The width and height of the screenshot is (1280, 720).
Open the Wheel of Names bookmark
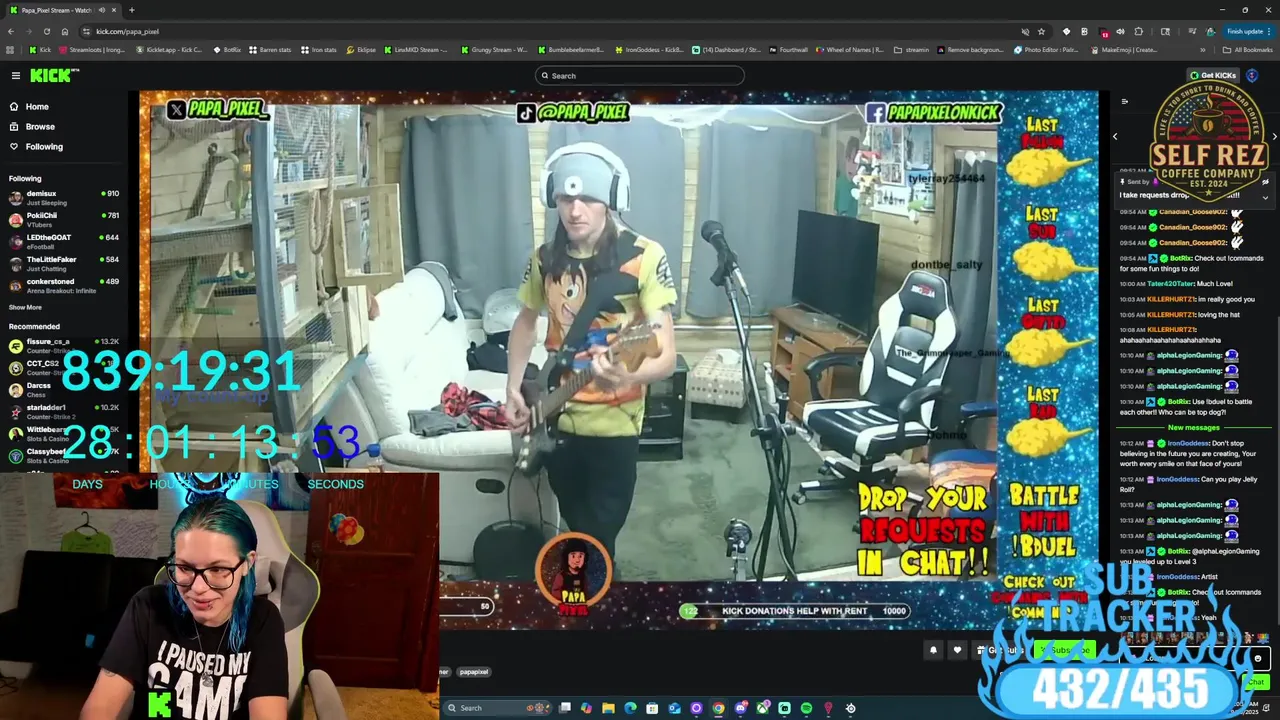(850, 49)
